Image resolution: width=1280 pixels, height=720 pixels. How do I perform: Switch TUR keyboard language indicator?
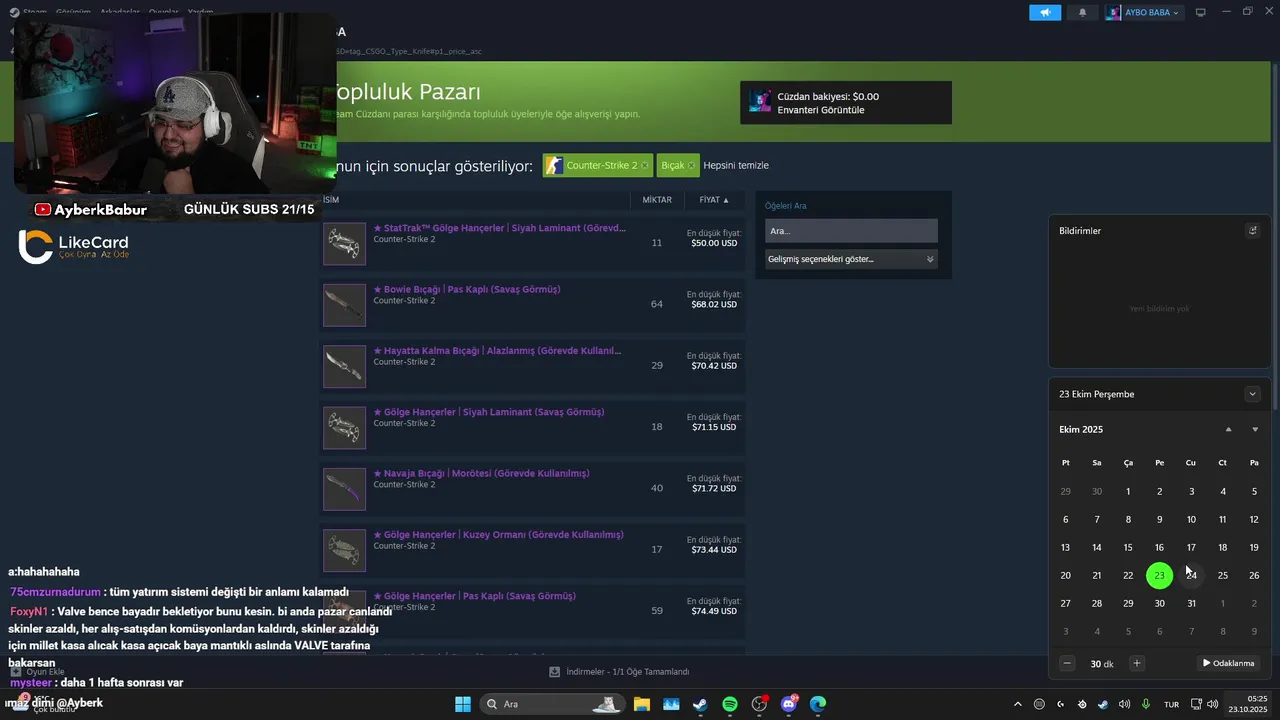click(1171, 704)
